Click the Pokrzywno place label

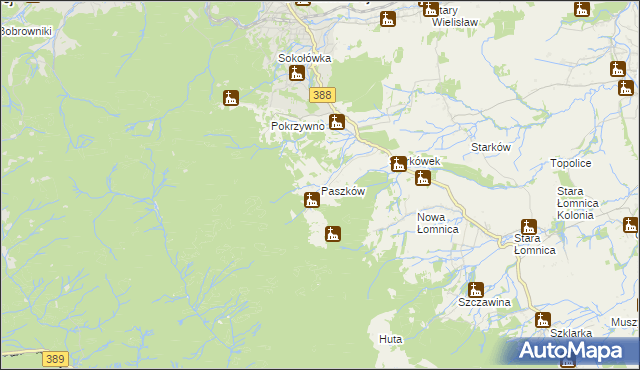298,126
